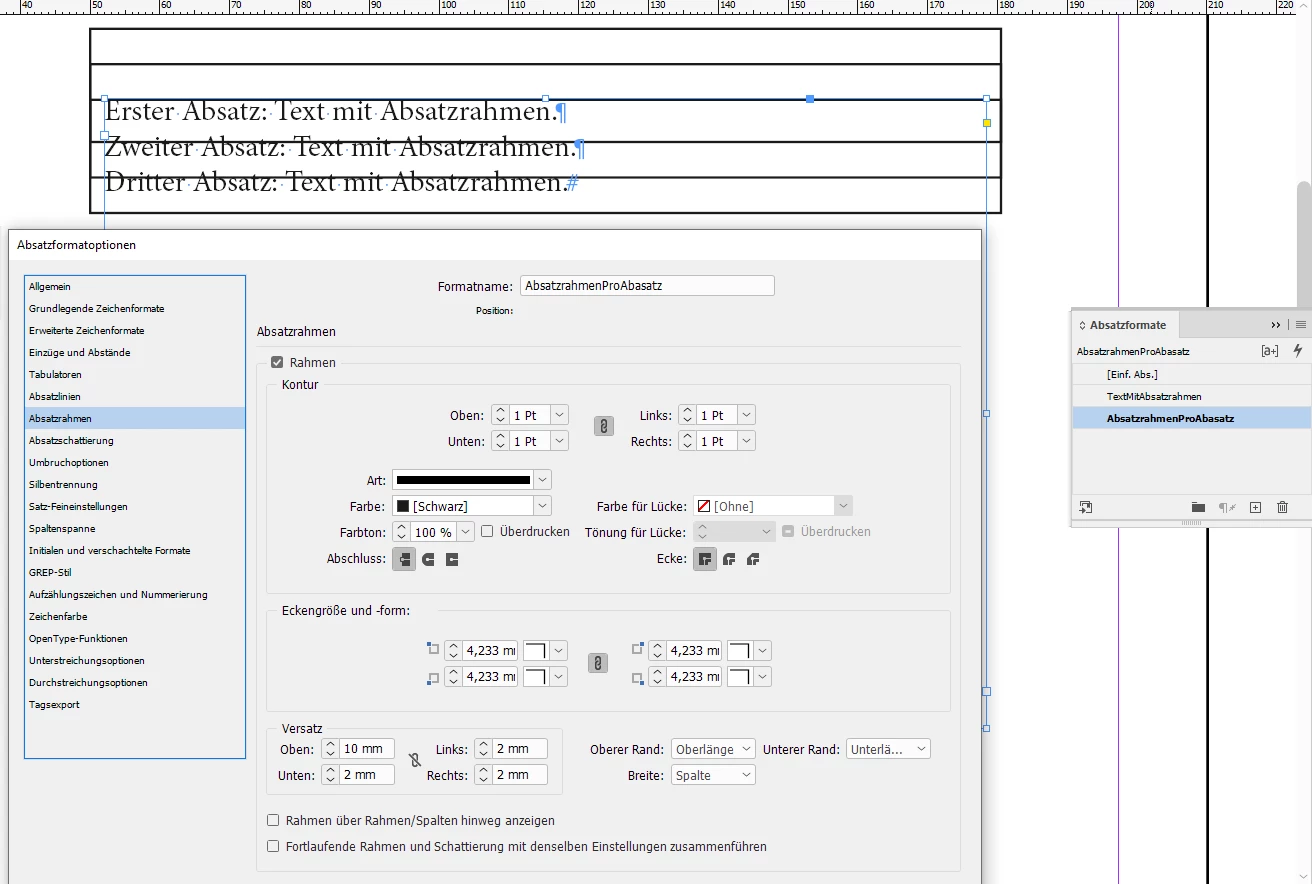Open the Tagsexport category

[135, 705]
